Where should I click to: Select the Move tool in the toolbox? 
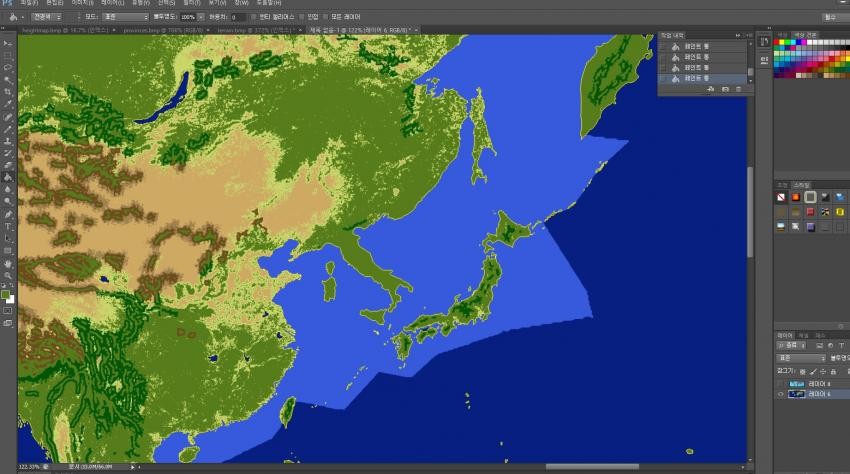coord(8,44)
